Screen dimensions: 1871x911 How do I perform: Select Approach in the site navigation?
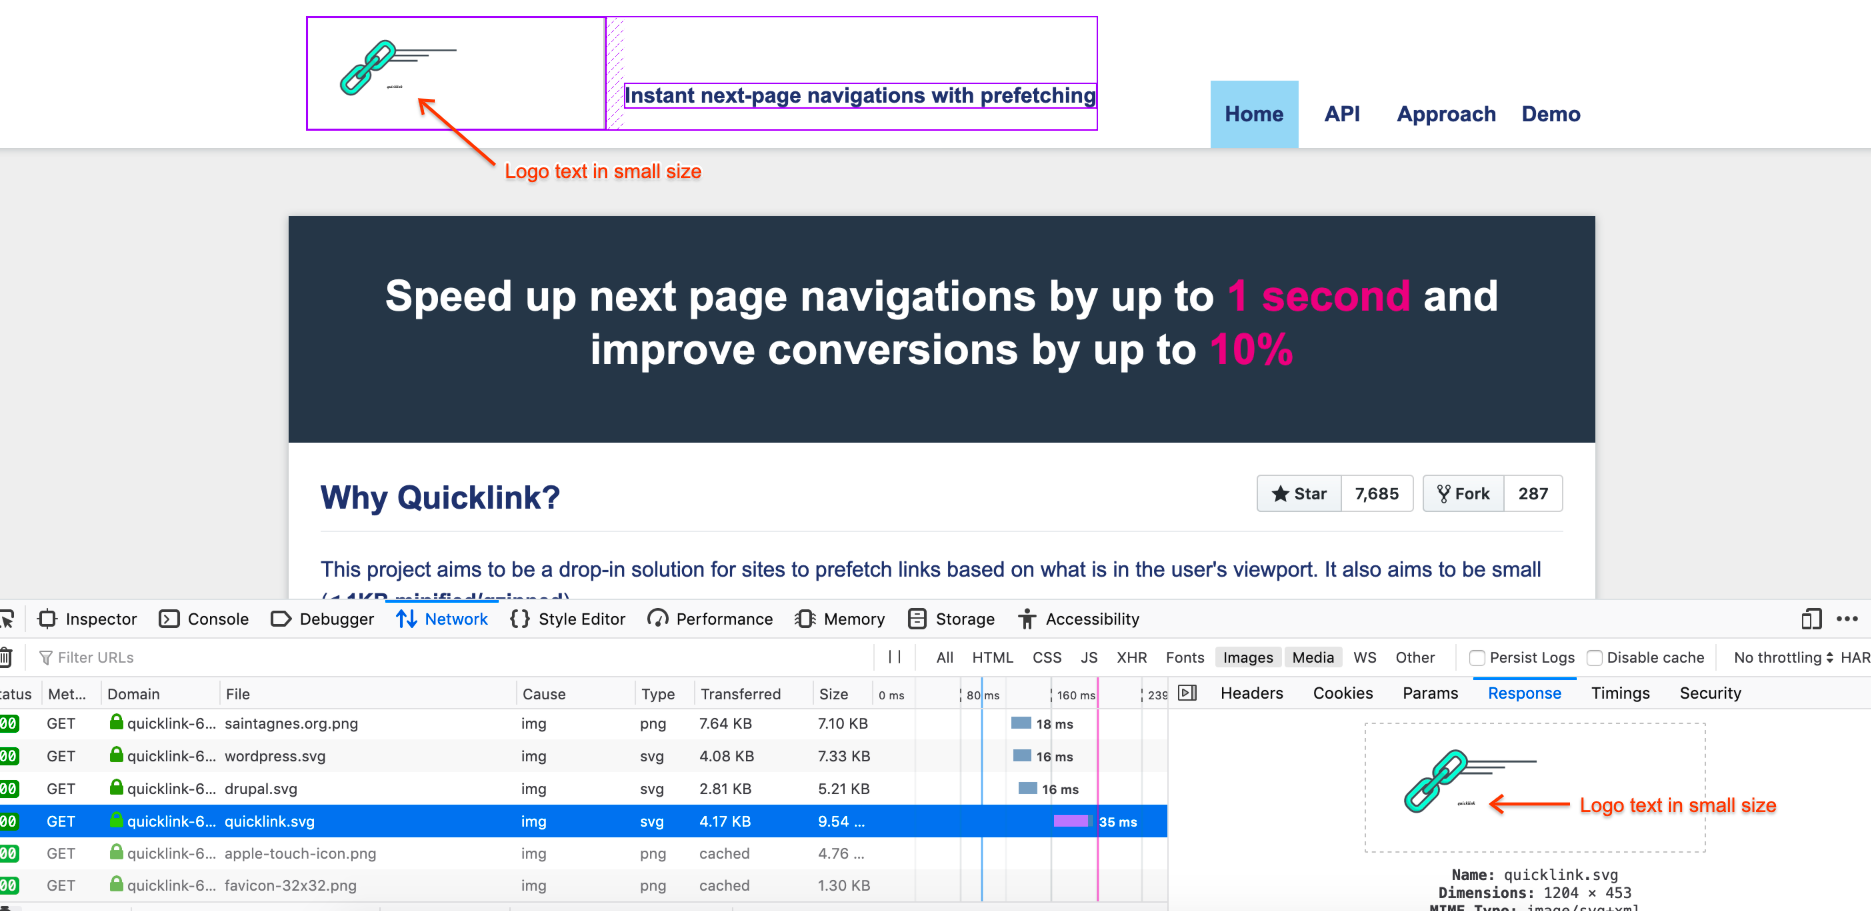coord(1446,114)
